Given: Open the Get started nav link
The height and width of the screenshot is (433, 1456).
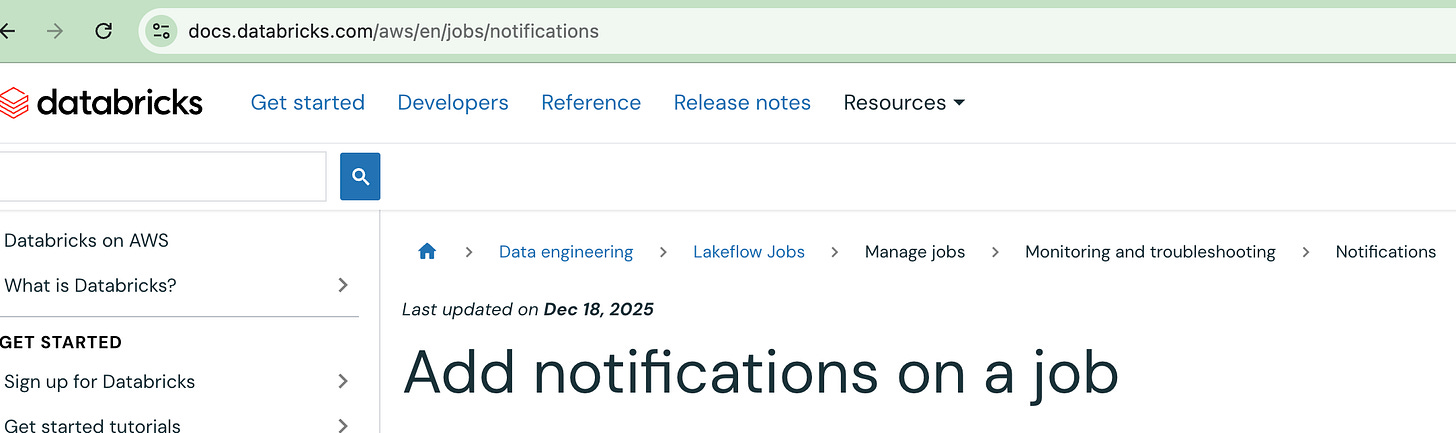Looking at the screenshot, I should tap(308, 103).
